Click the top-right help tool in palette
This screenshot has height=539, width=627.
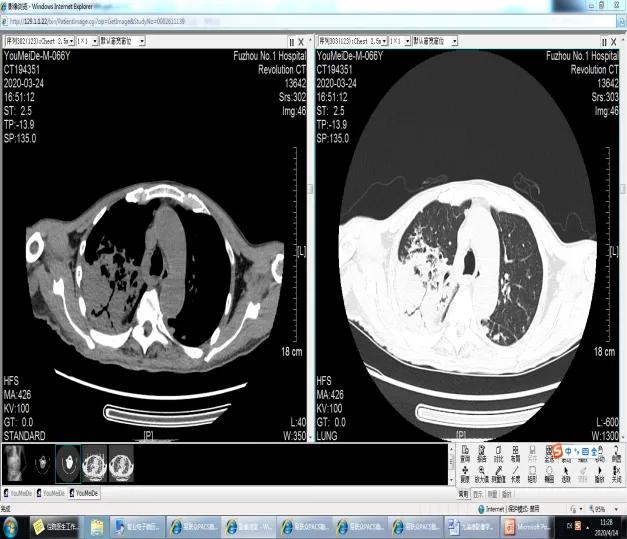tap(616, 453)
